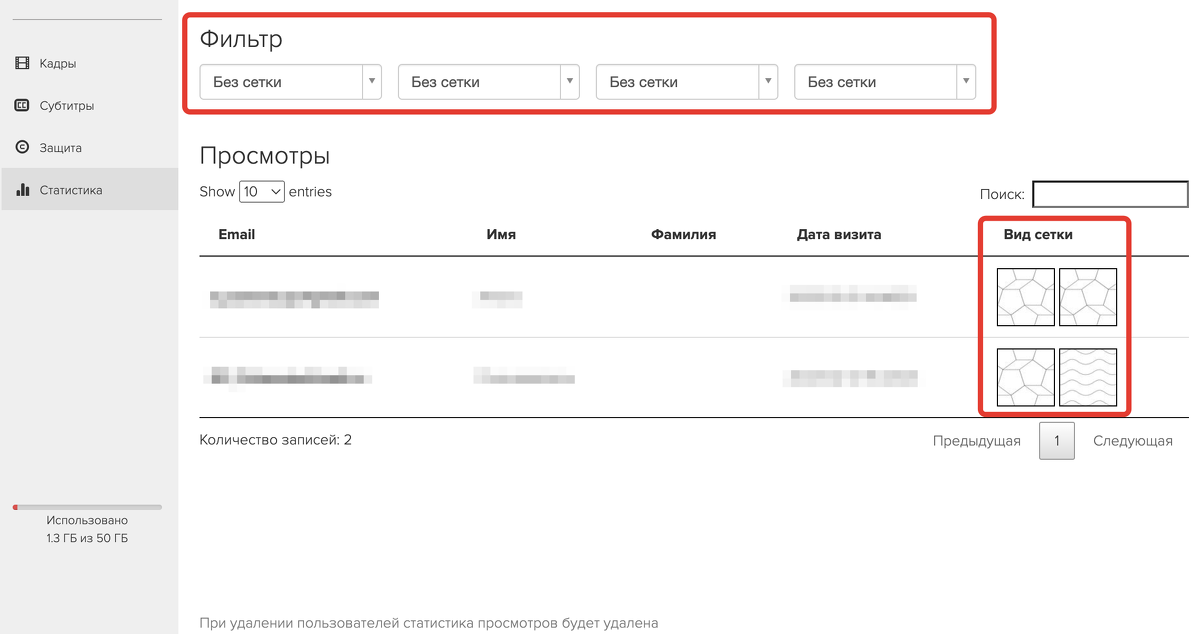This screenshot has width=1199, height=634.
Task: Click first row's left pentagon grid thumbnail
Action: (x=1025, y=297)
